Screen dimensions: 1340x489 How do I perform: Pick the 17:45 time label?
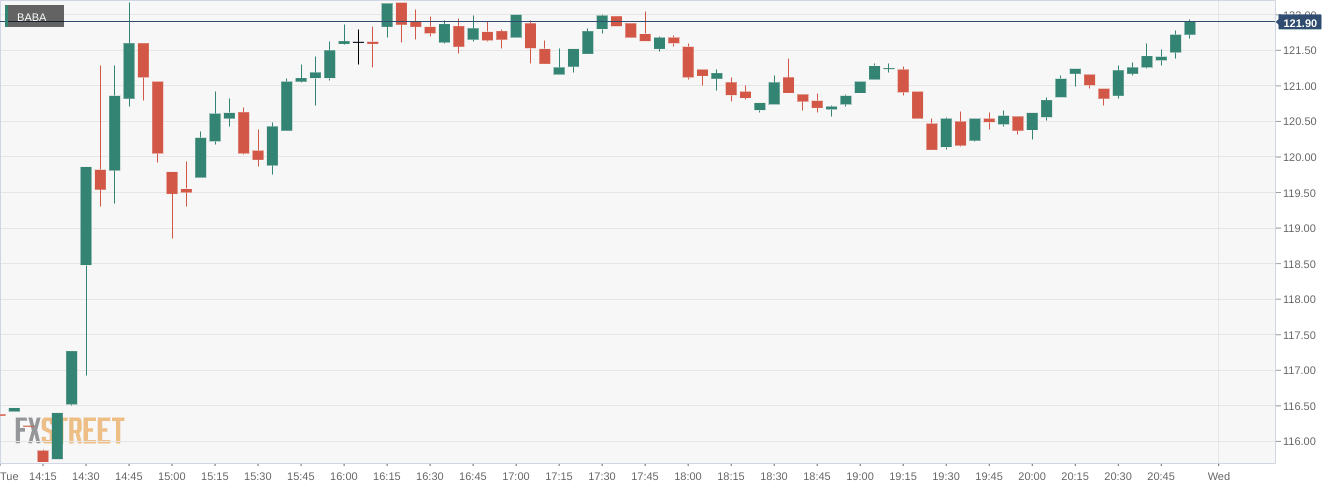(645, 476)
